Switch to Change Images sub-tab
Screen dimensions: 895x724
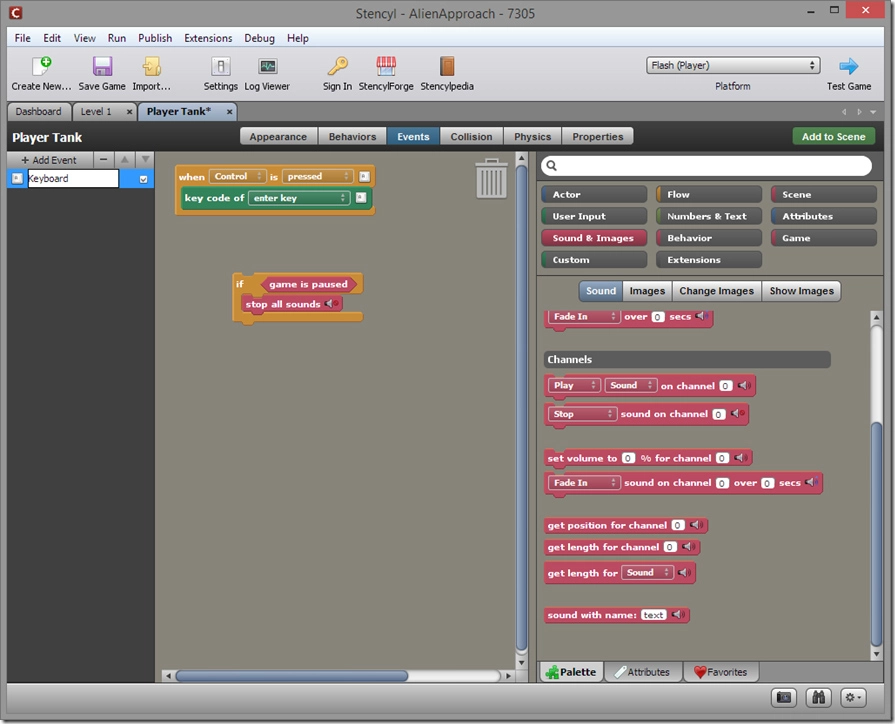pyautogui.click(x=716, y=291)
